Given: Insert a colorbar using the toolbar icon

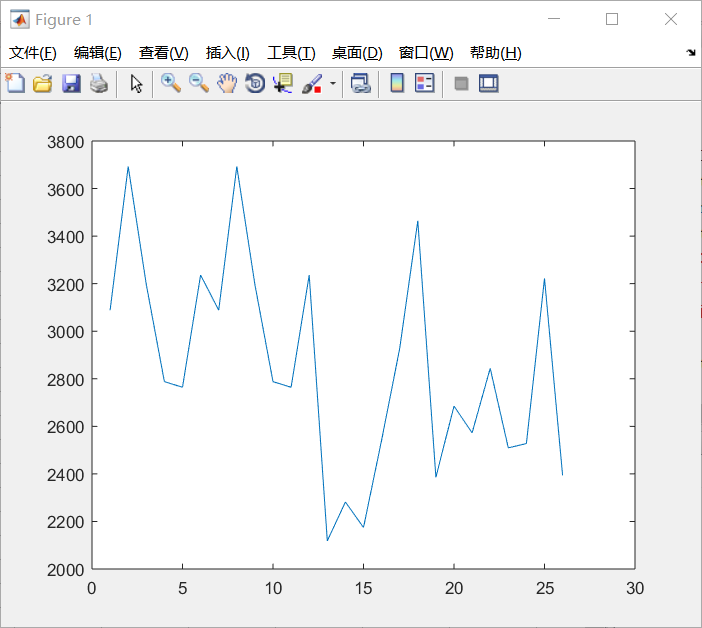Looking at the screenshot, I should [x=397, y=83].
